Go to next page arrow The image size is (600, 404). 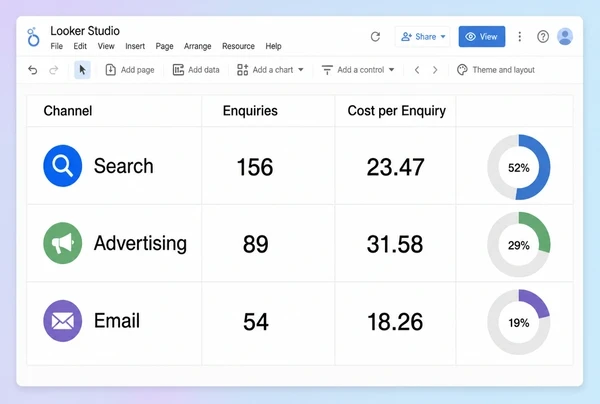click(435, 70)
